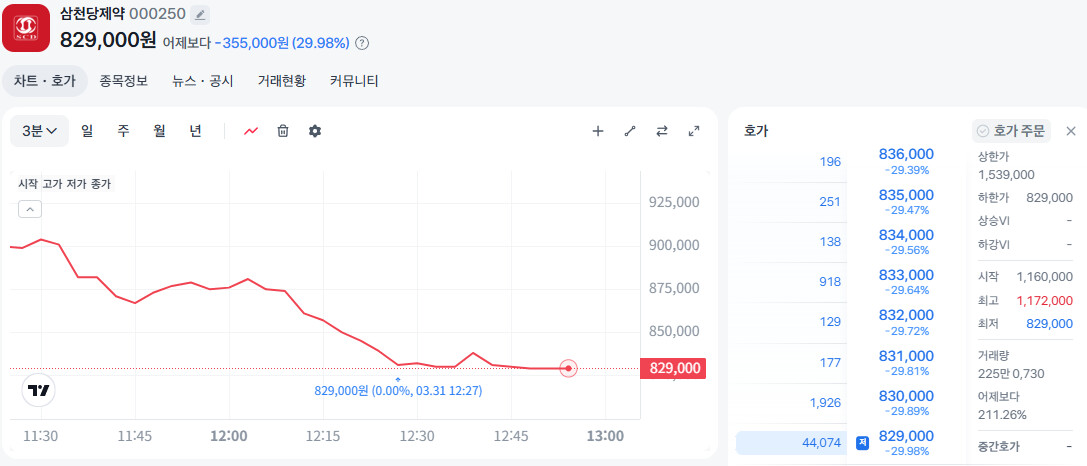Switch chart to line type icon
The image size is (1087, 466).
(251, 131)
